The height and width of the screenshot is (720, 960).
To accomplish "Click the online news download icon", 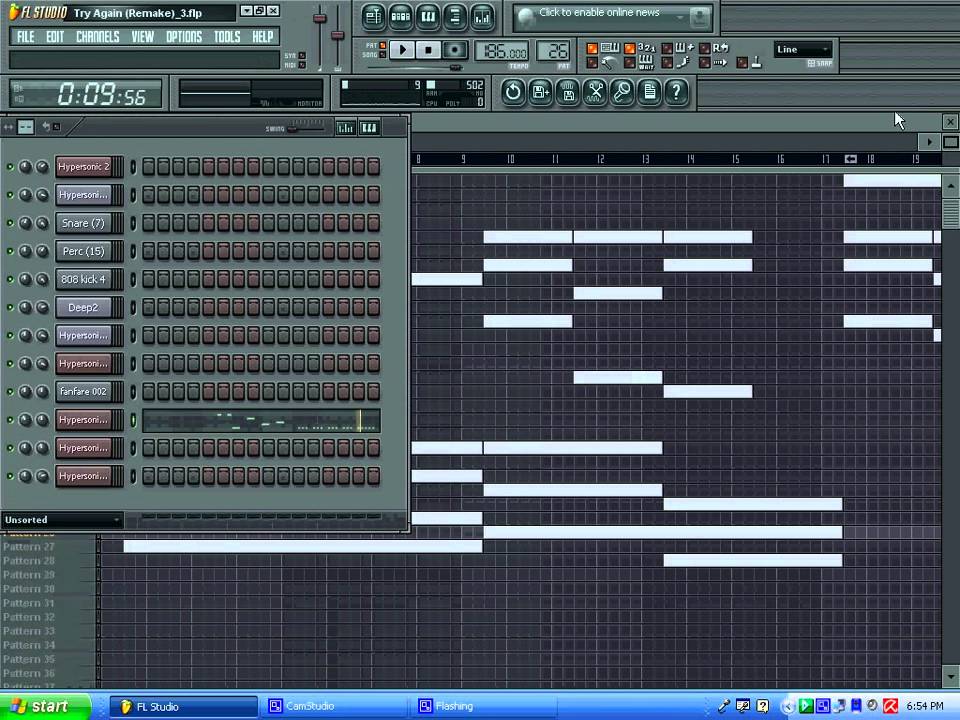I will [699, 18].
